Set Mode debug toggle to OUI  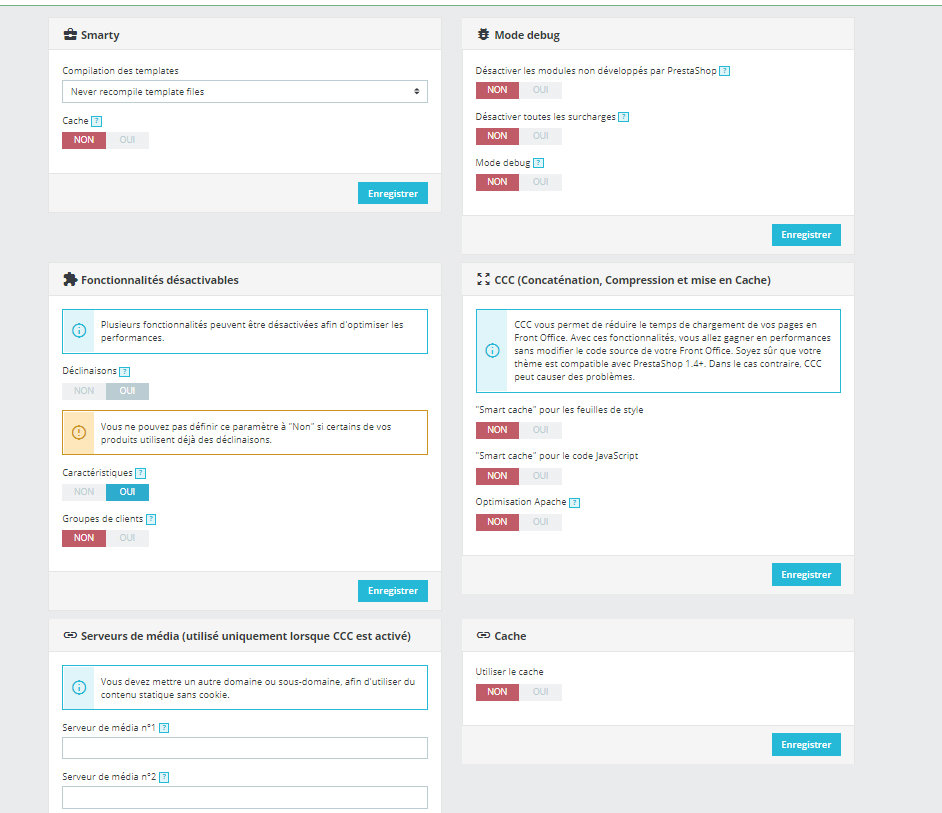pyautogui.click(x=540, y=182)
